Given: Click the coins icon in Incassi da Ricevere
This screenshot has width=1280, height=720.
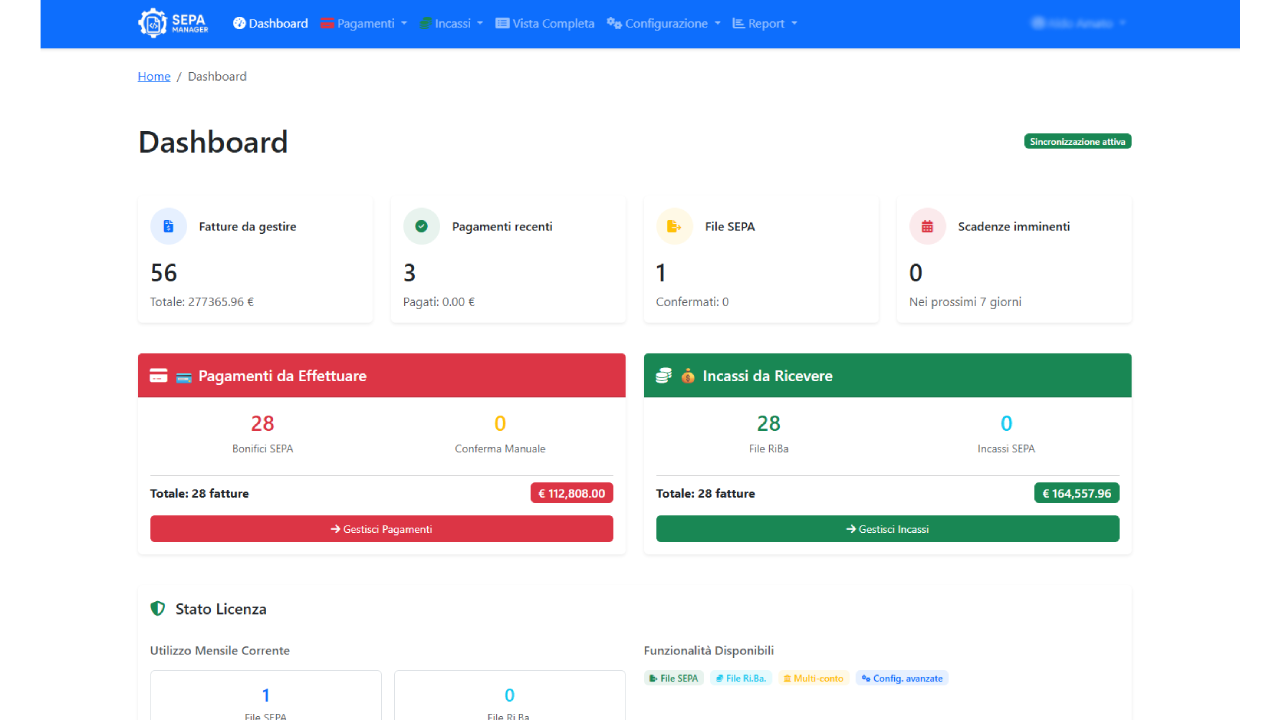Looking at the screenshot, I should 663,376.
